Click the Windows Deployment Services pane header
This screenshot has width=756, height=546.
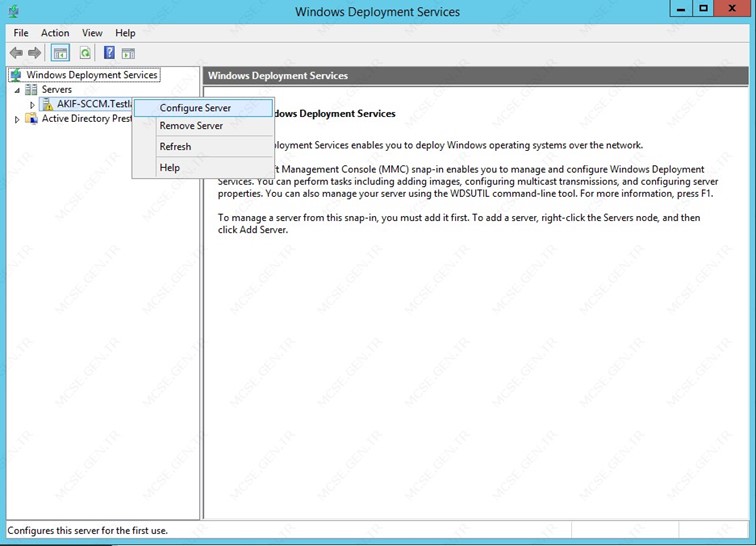(x=476, y=76)
